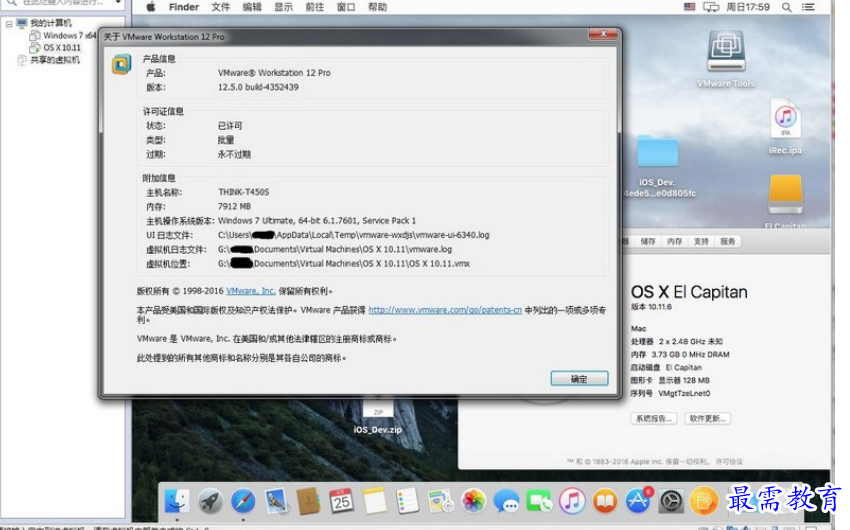Viewport: 850px width, 530px height.
Task: Close the About VMware Workstation dialog
Action: click(x=603, y=34)
